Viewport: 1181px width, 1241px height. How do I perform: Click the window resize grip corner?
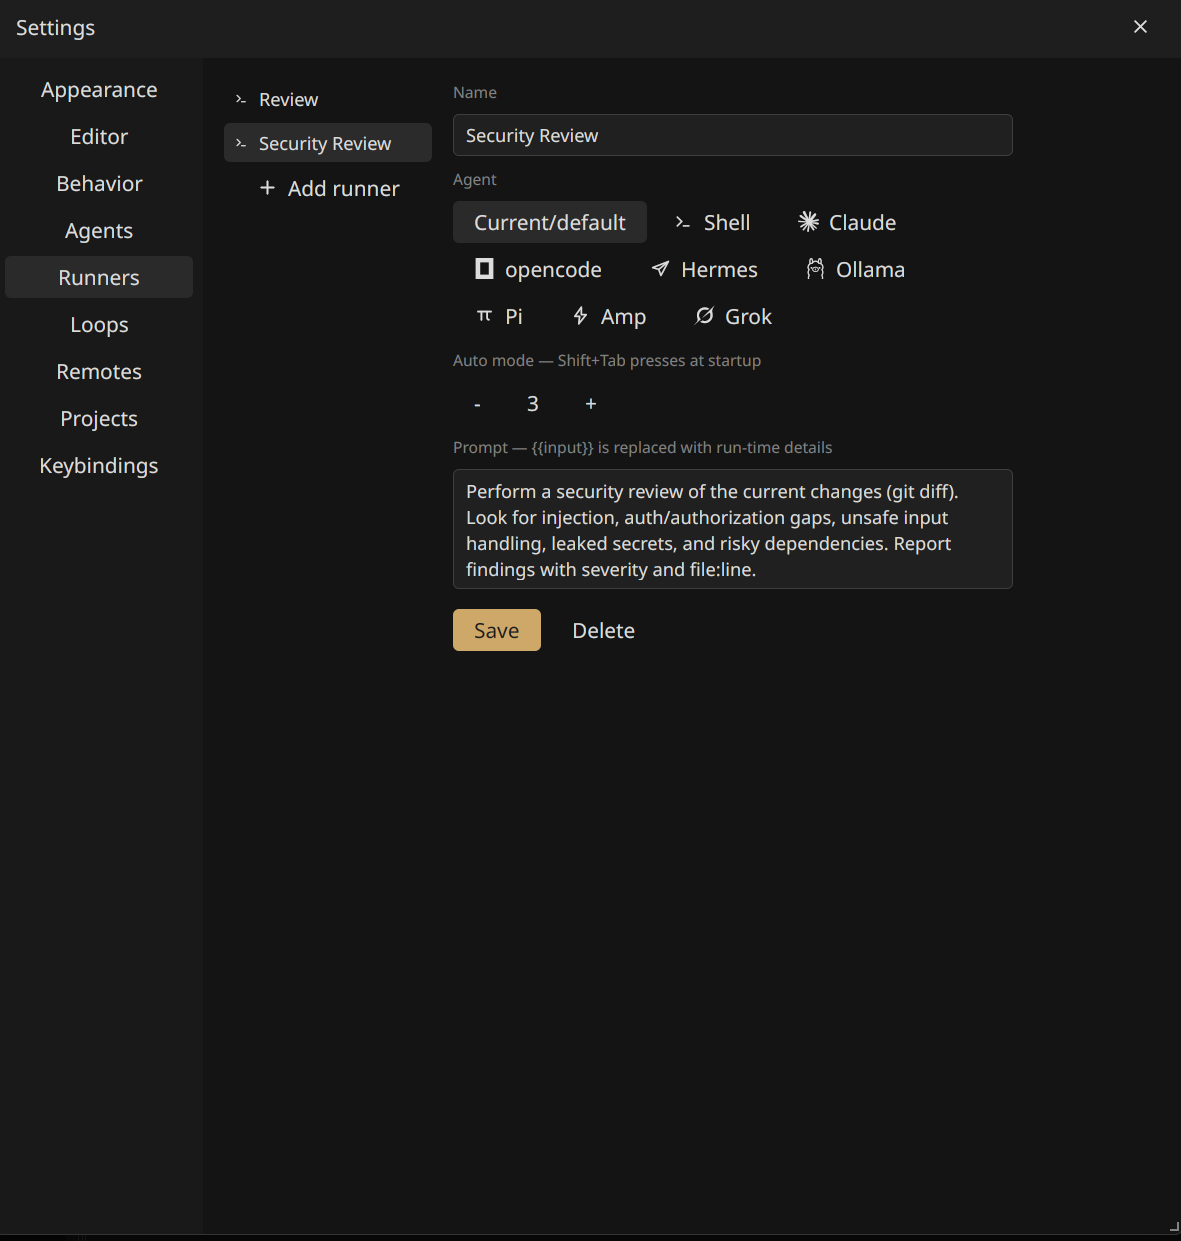point(1174,1227)
